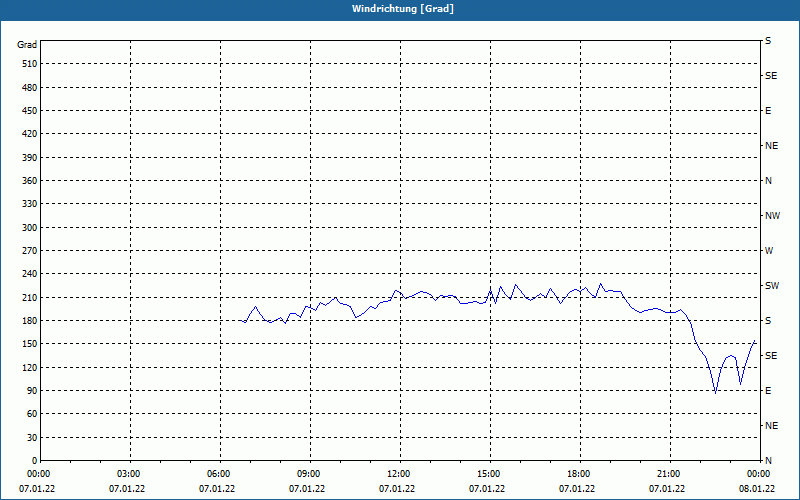This screenshot has width=800, height=500.
Task: Select the N compass label level with 360
Action: point(768,181)
